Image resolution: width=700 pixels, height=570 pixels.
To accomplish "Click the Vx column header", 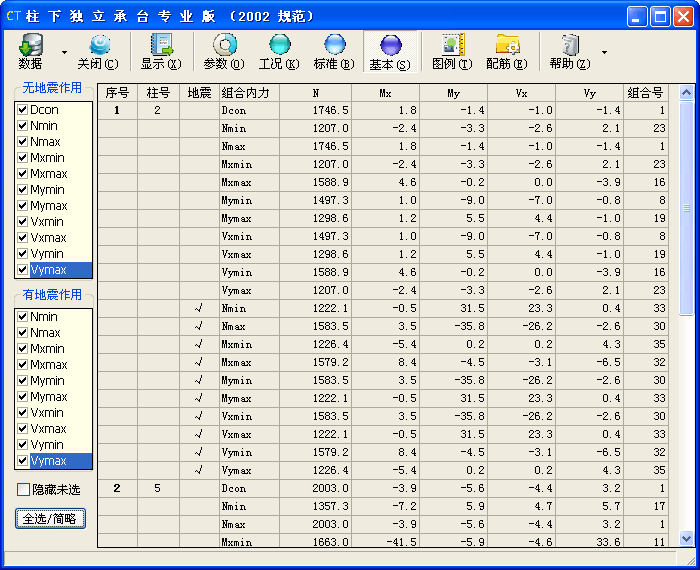I will [x=521, y=93].
